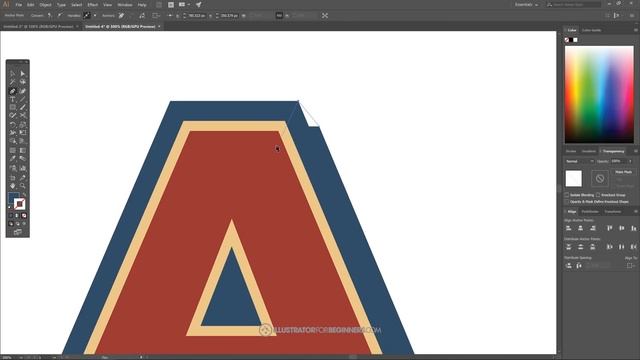Open the Help menu
Viewport: 640px width, 360px height.
(x=142, y=5)
